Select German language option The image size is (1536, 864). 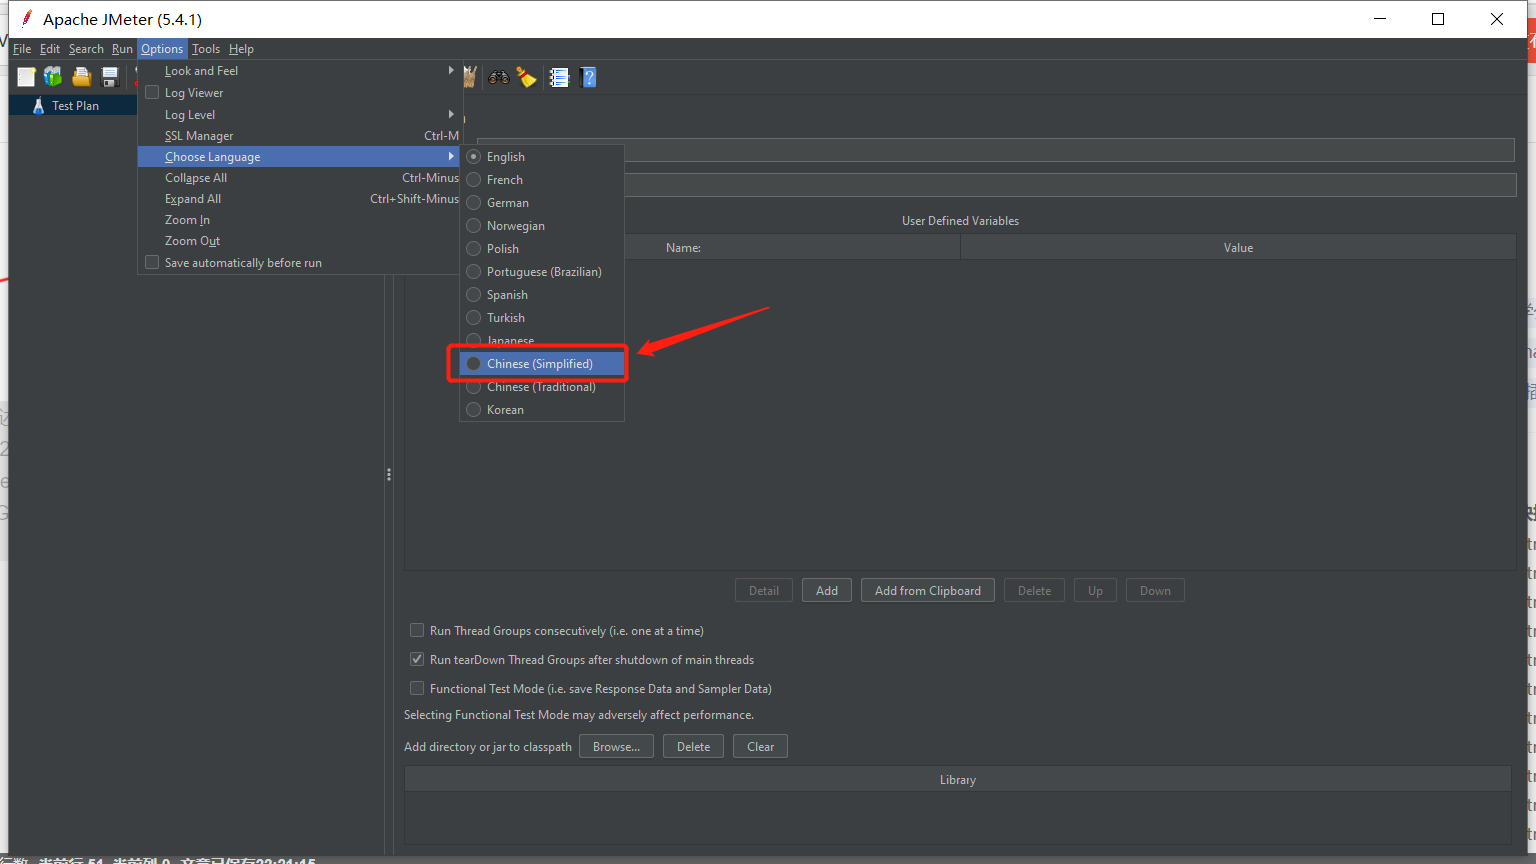coord(542,202)
